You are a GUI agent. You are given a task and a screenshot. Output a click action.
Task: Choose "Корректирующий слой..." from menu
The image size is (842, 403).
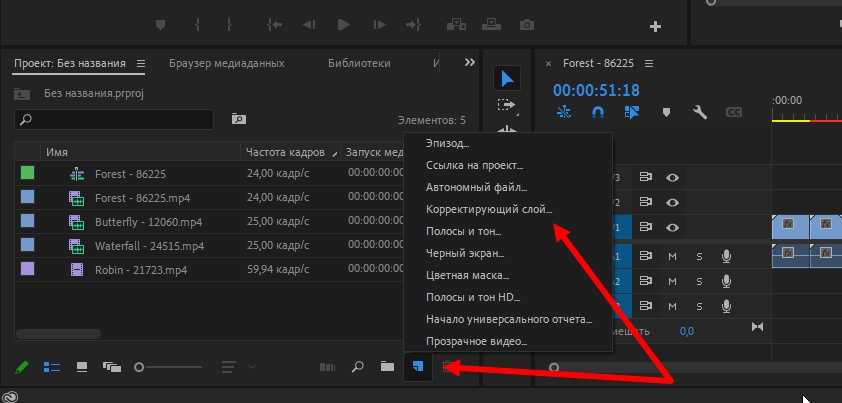pyautogui.click(x=488, y=210)
